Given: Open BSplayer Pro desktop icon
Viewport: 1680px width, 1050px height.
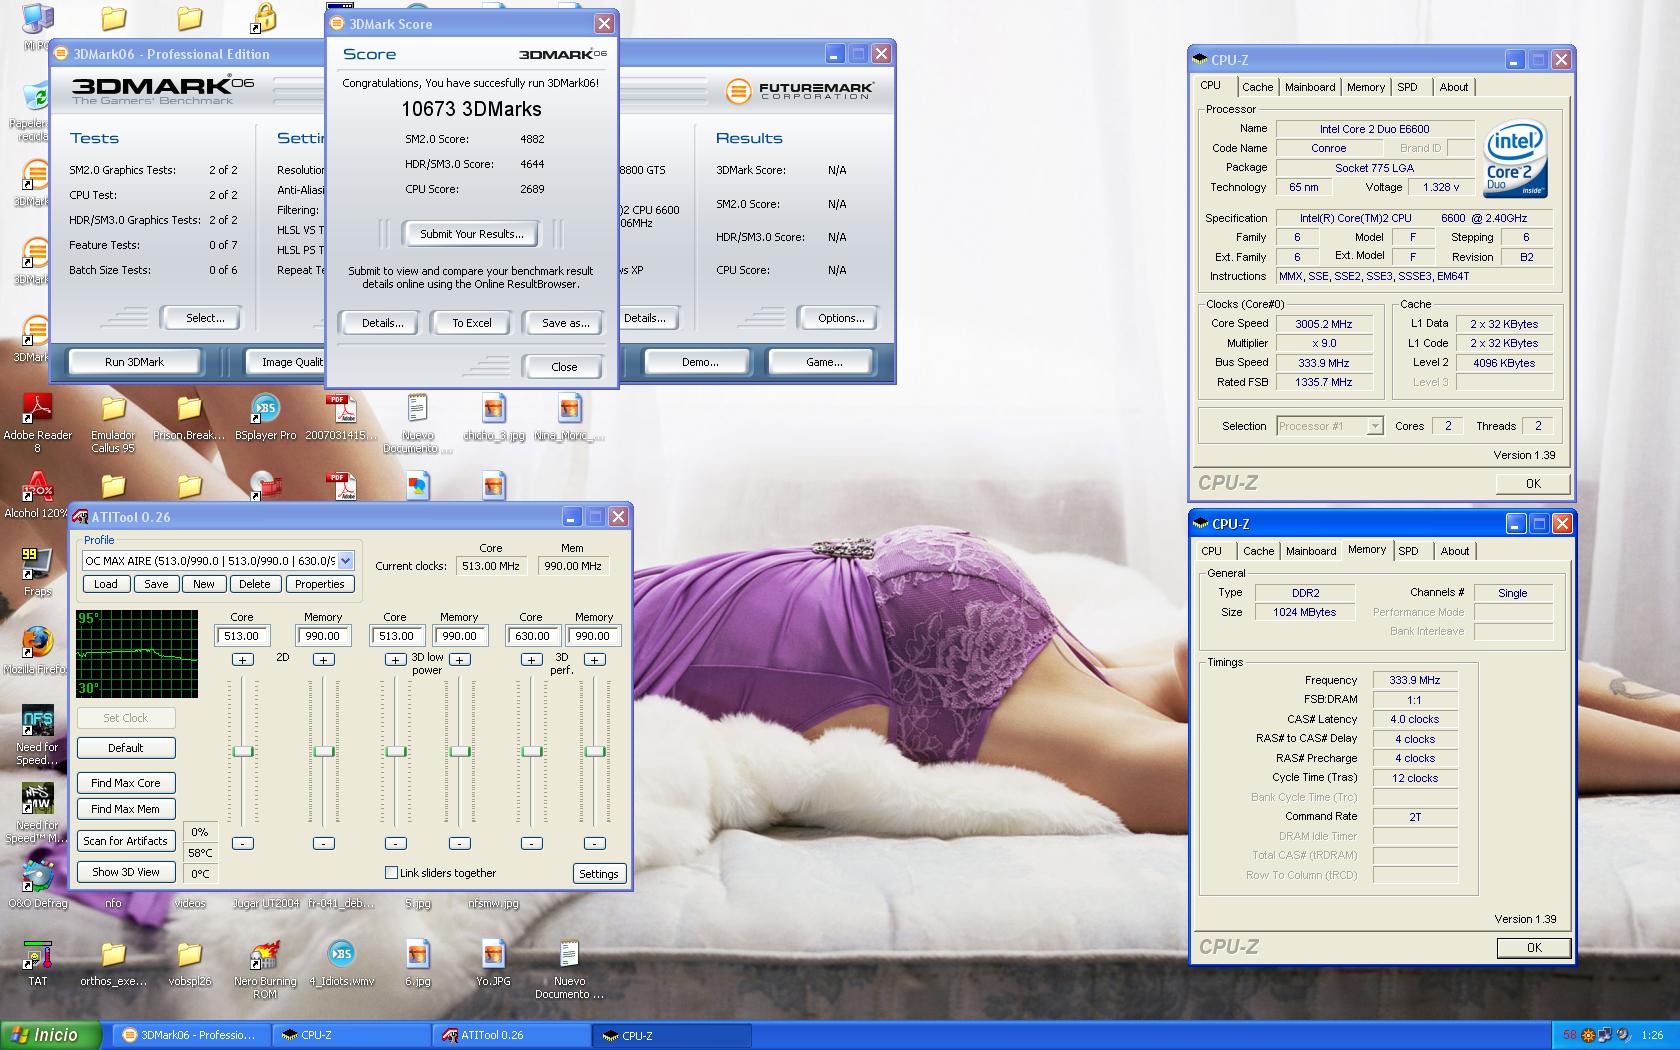Looking at the screenshot, I should click(x=265, y=417).
